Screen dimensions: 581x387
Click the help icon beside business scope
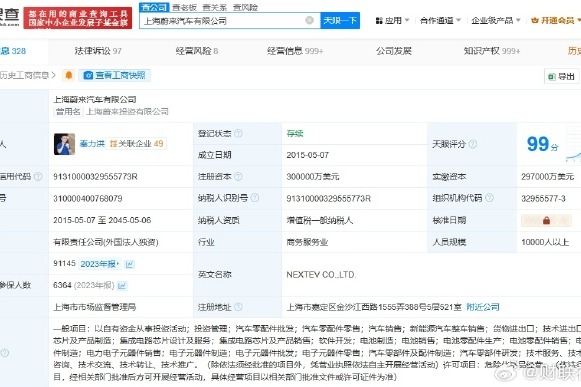coord(4,353)
